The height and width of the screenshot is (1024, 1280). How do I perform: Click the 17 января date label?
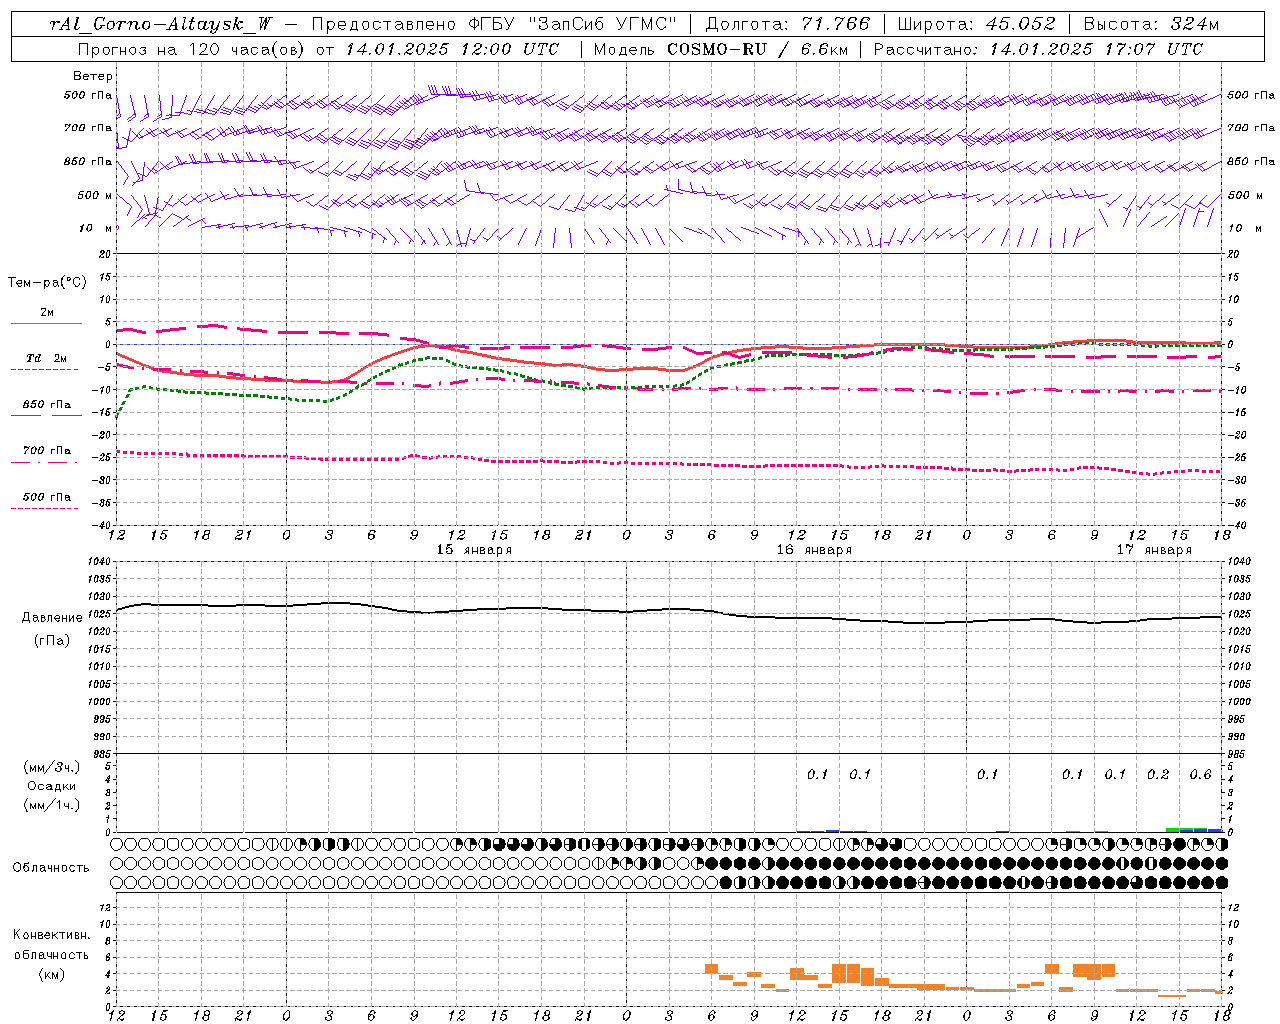[x=1154, y=549]
